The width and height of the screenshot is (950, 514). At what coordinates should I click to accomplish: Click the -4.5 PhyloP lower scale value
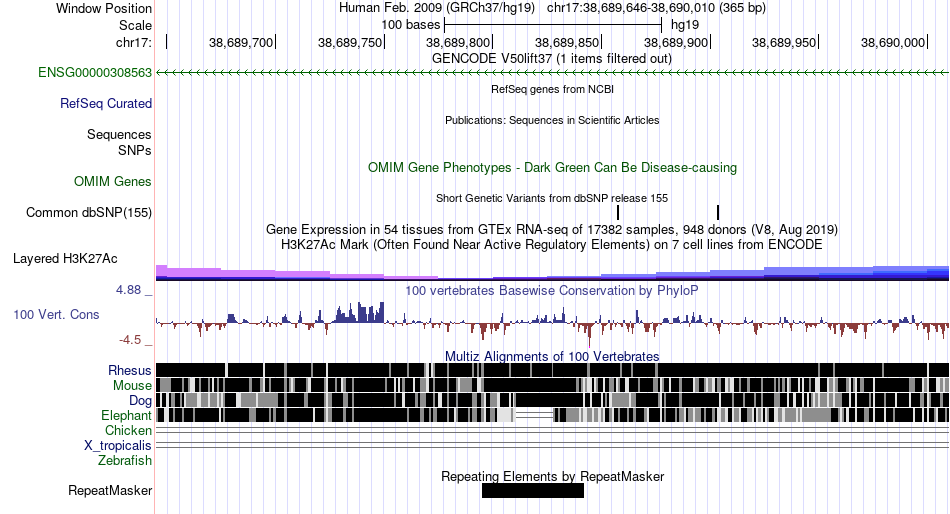coord(130,340)
